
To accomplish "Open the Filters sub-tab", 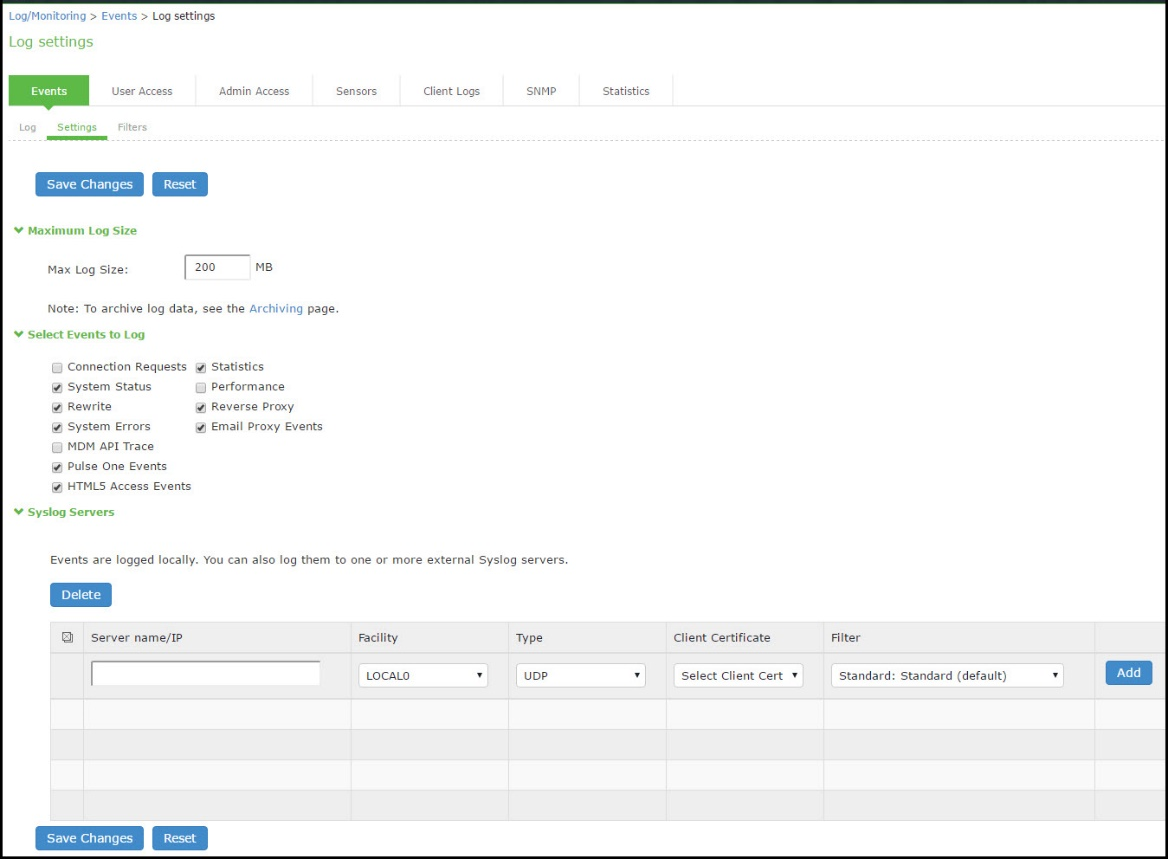I will click(132, 127).
